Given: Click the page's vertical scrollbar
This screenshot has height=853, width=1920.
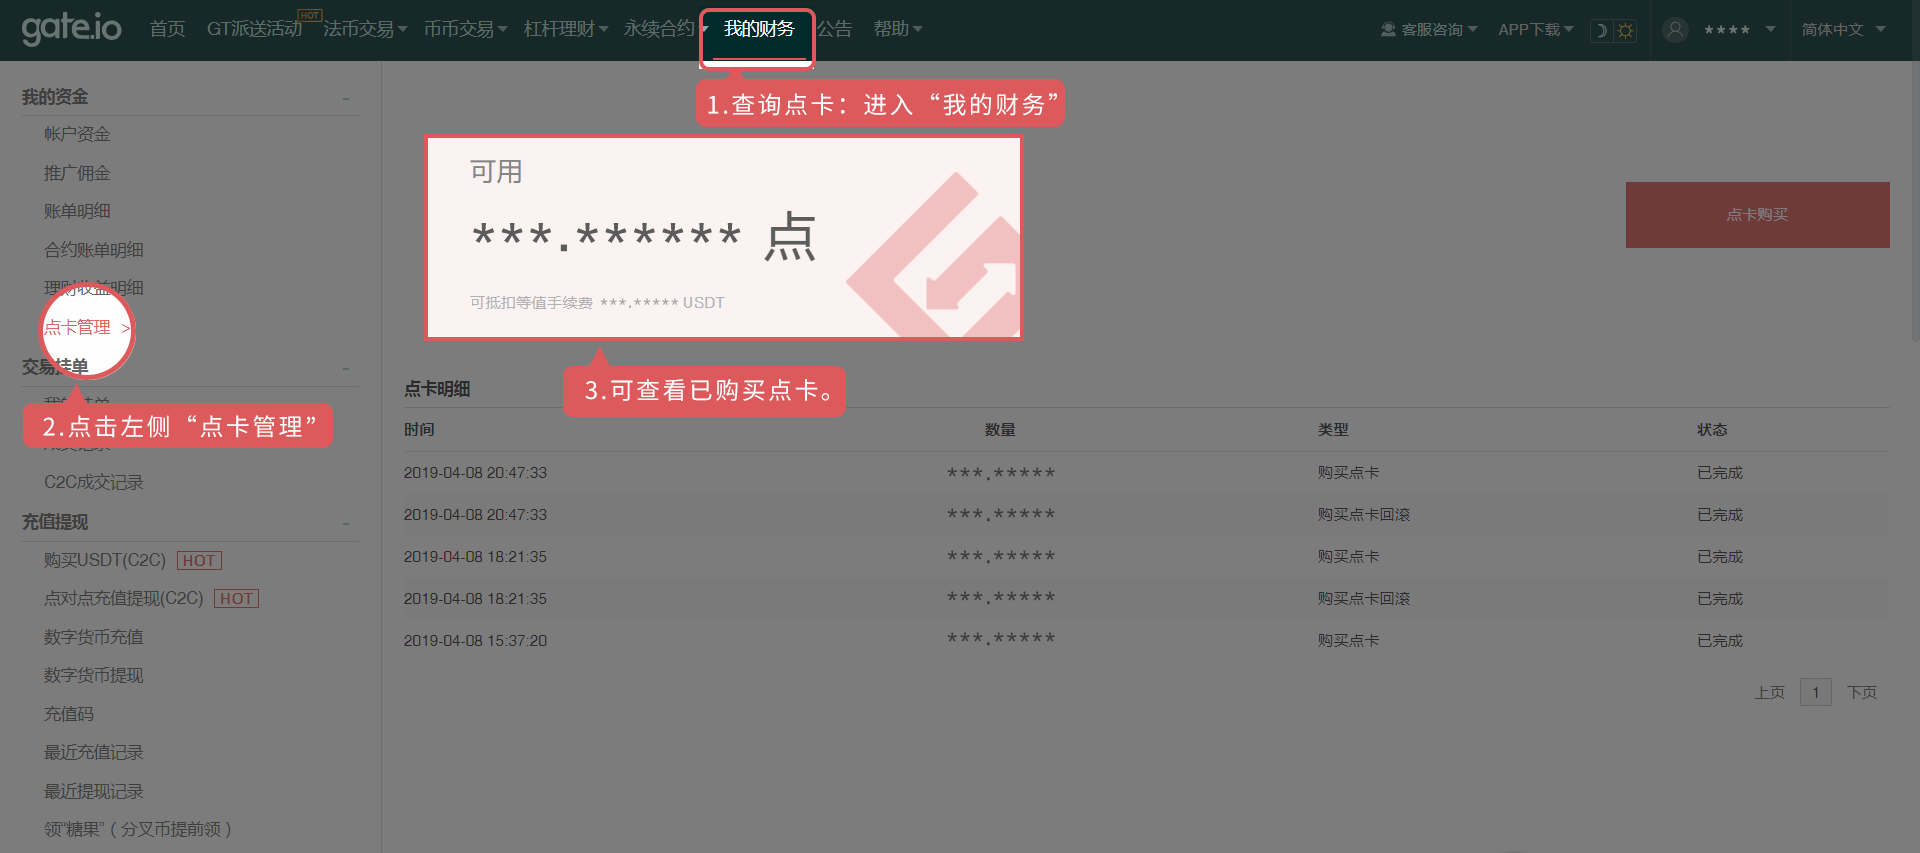Looking at the screenshot, I should pos(1915,200).
